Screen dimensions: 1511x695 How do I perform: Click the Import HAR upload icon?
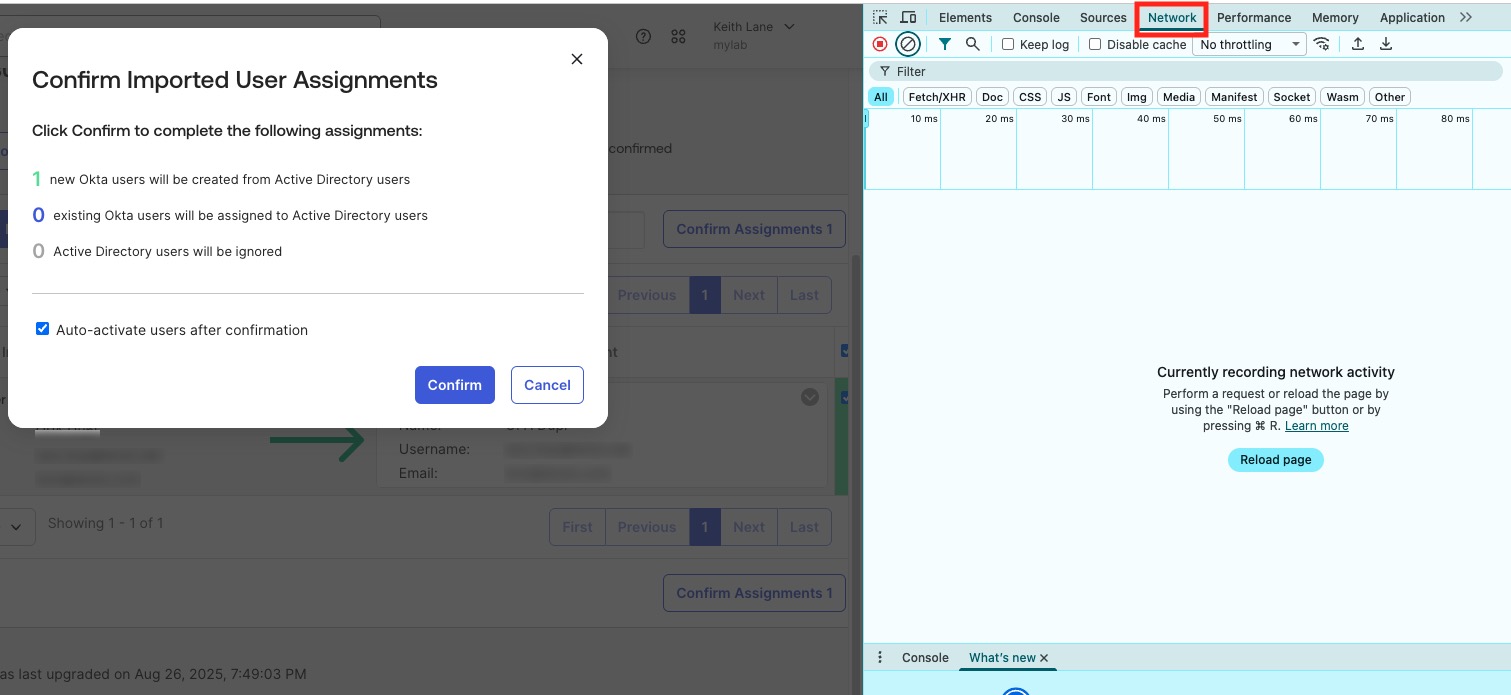(1357, 44)
